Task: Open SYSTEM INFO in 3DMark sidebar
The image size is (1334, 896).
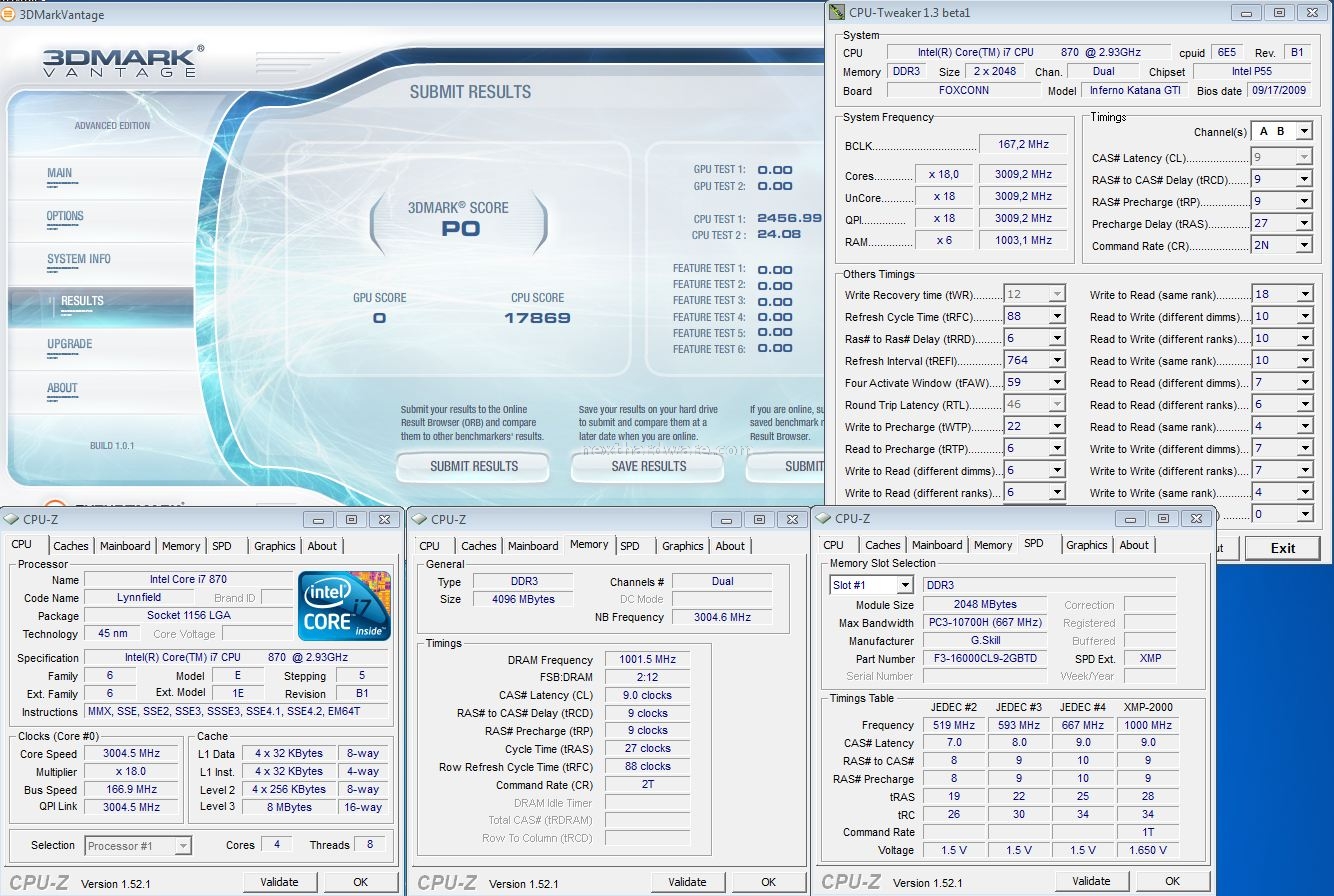Action: (x=79, y=259)
